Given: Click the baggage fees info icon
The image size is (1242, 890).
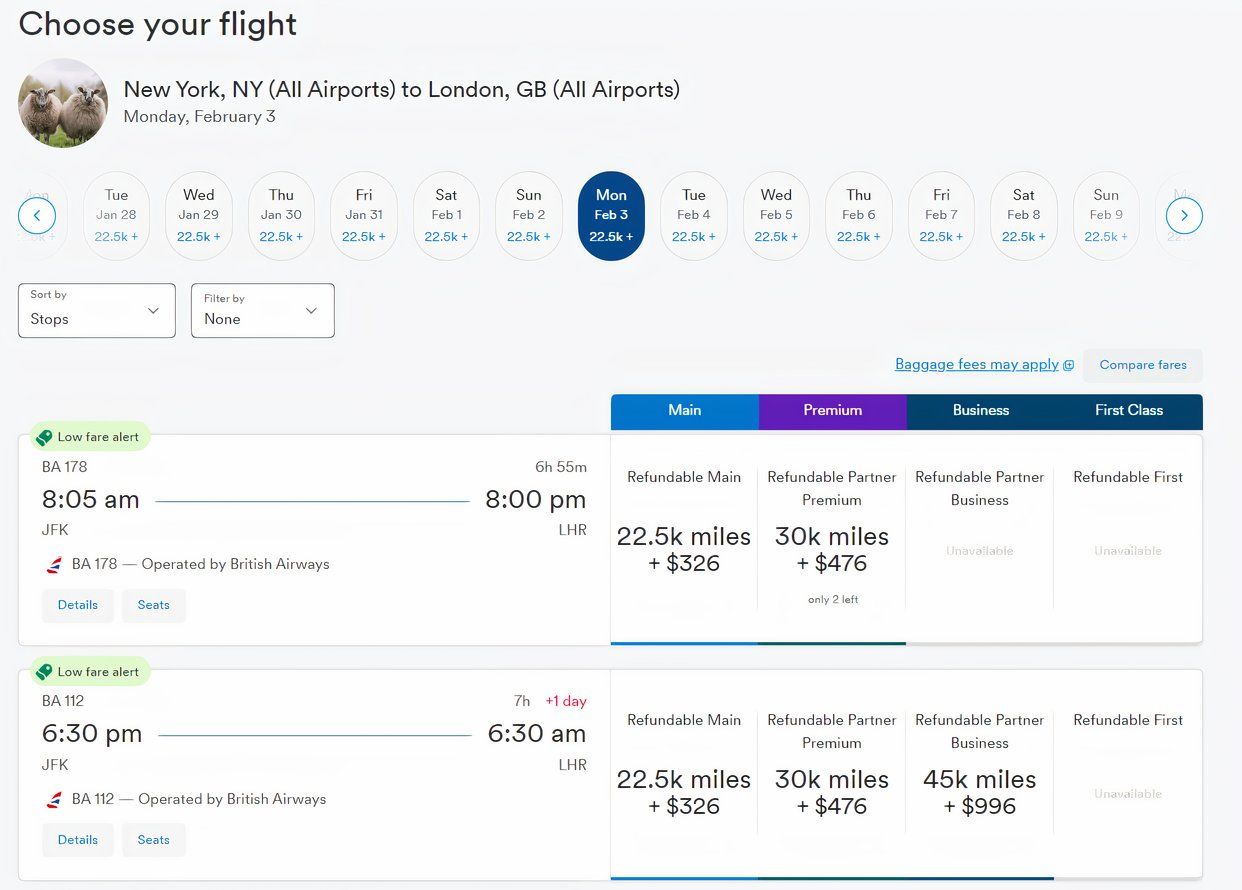Looking at the screenshot, I should [1069, 366].
